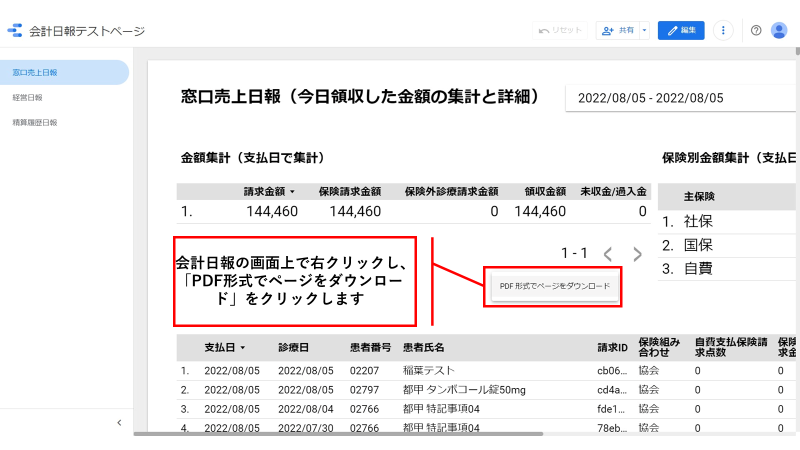Click the user account avatar
The image size is (800, 450).
click(x=779, y=31)
